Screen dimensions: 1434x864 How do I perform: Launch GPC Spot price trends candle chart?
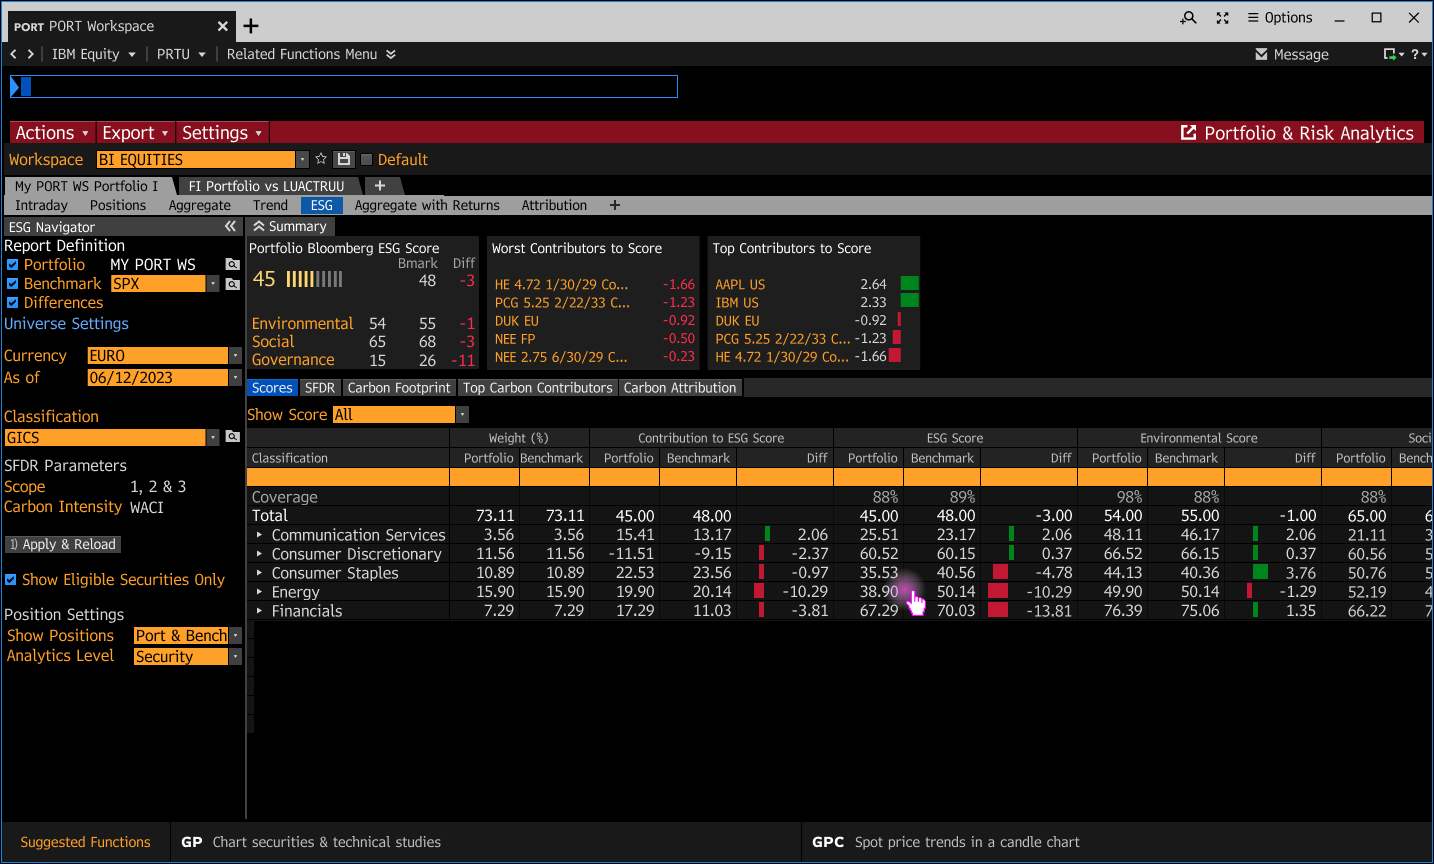click(x=946, y=842)
